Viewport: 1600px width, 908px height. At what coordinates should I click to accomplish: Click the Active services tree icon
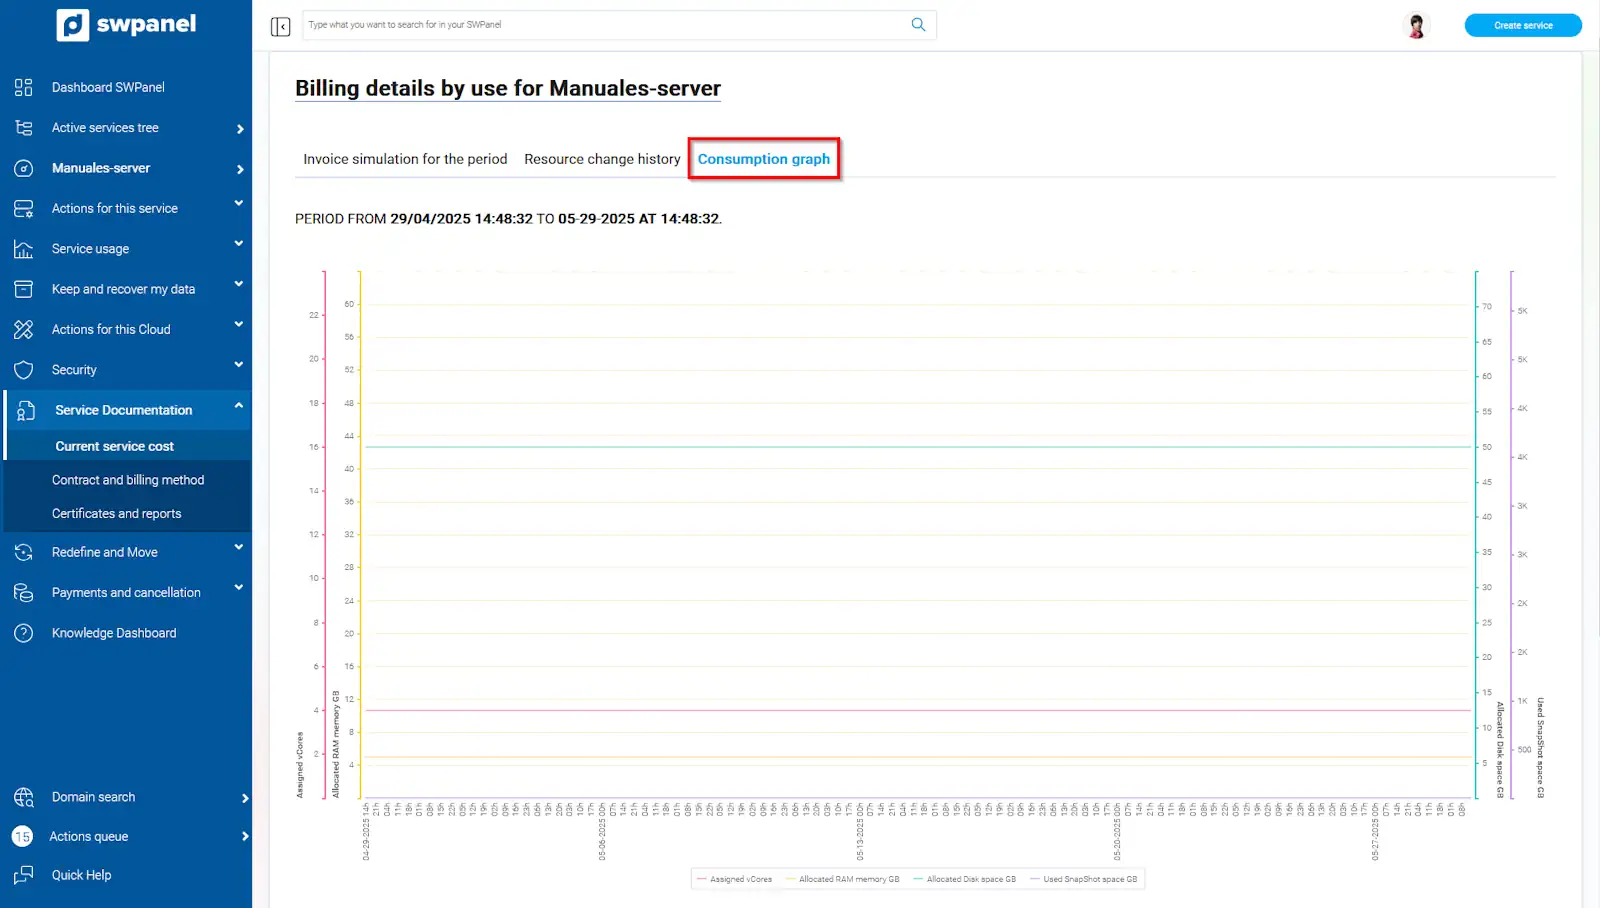pos(24,128)
